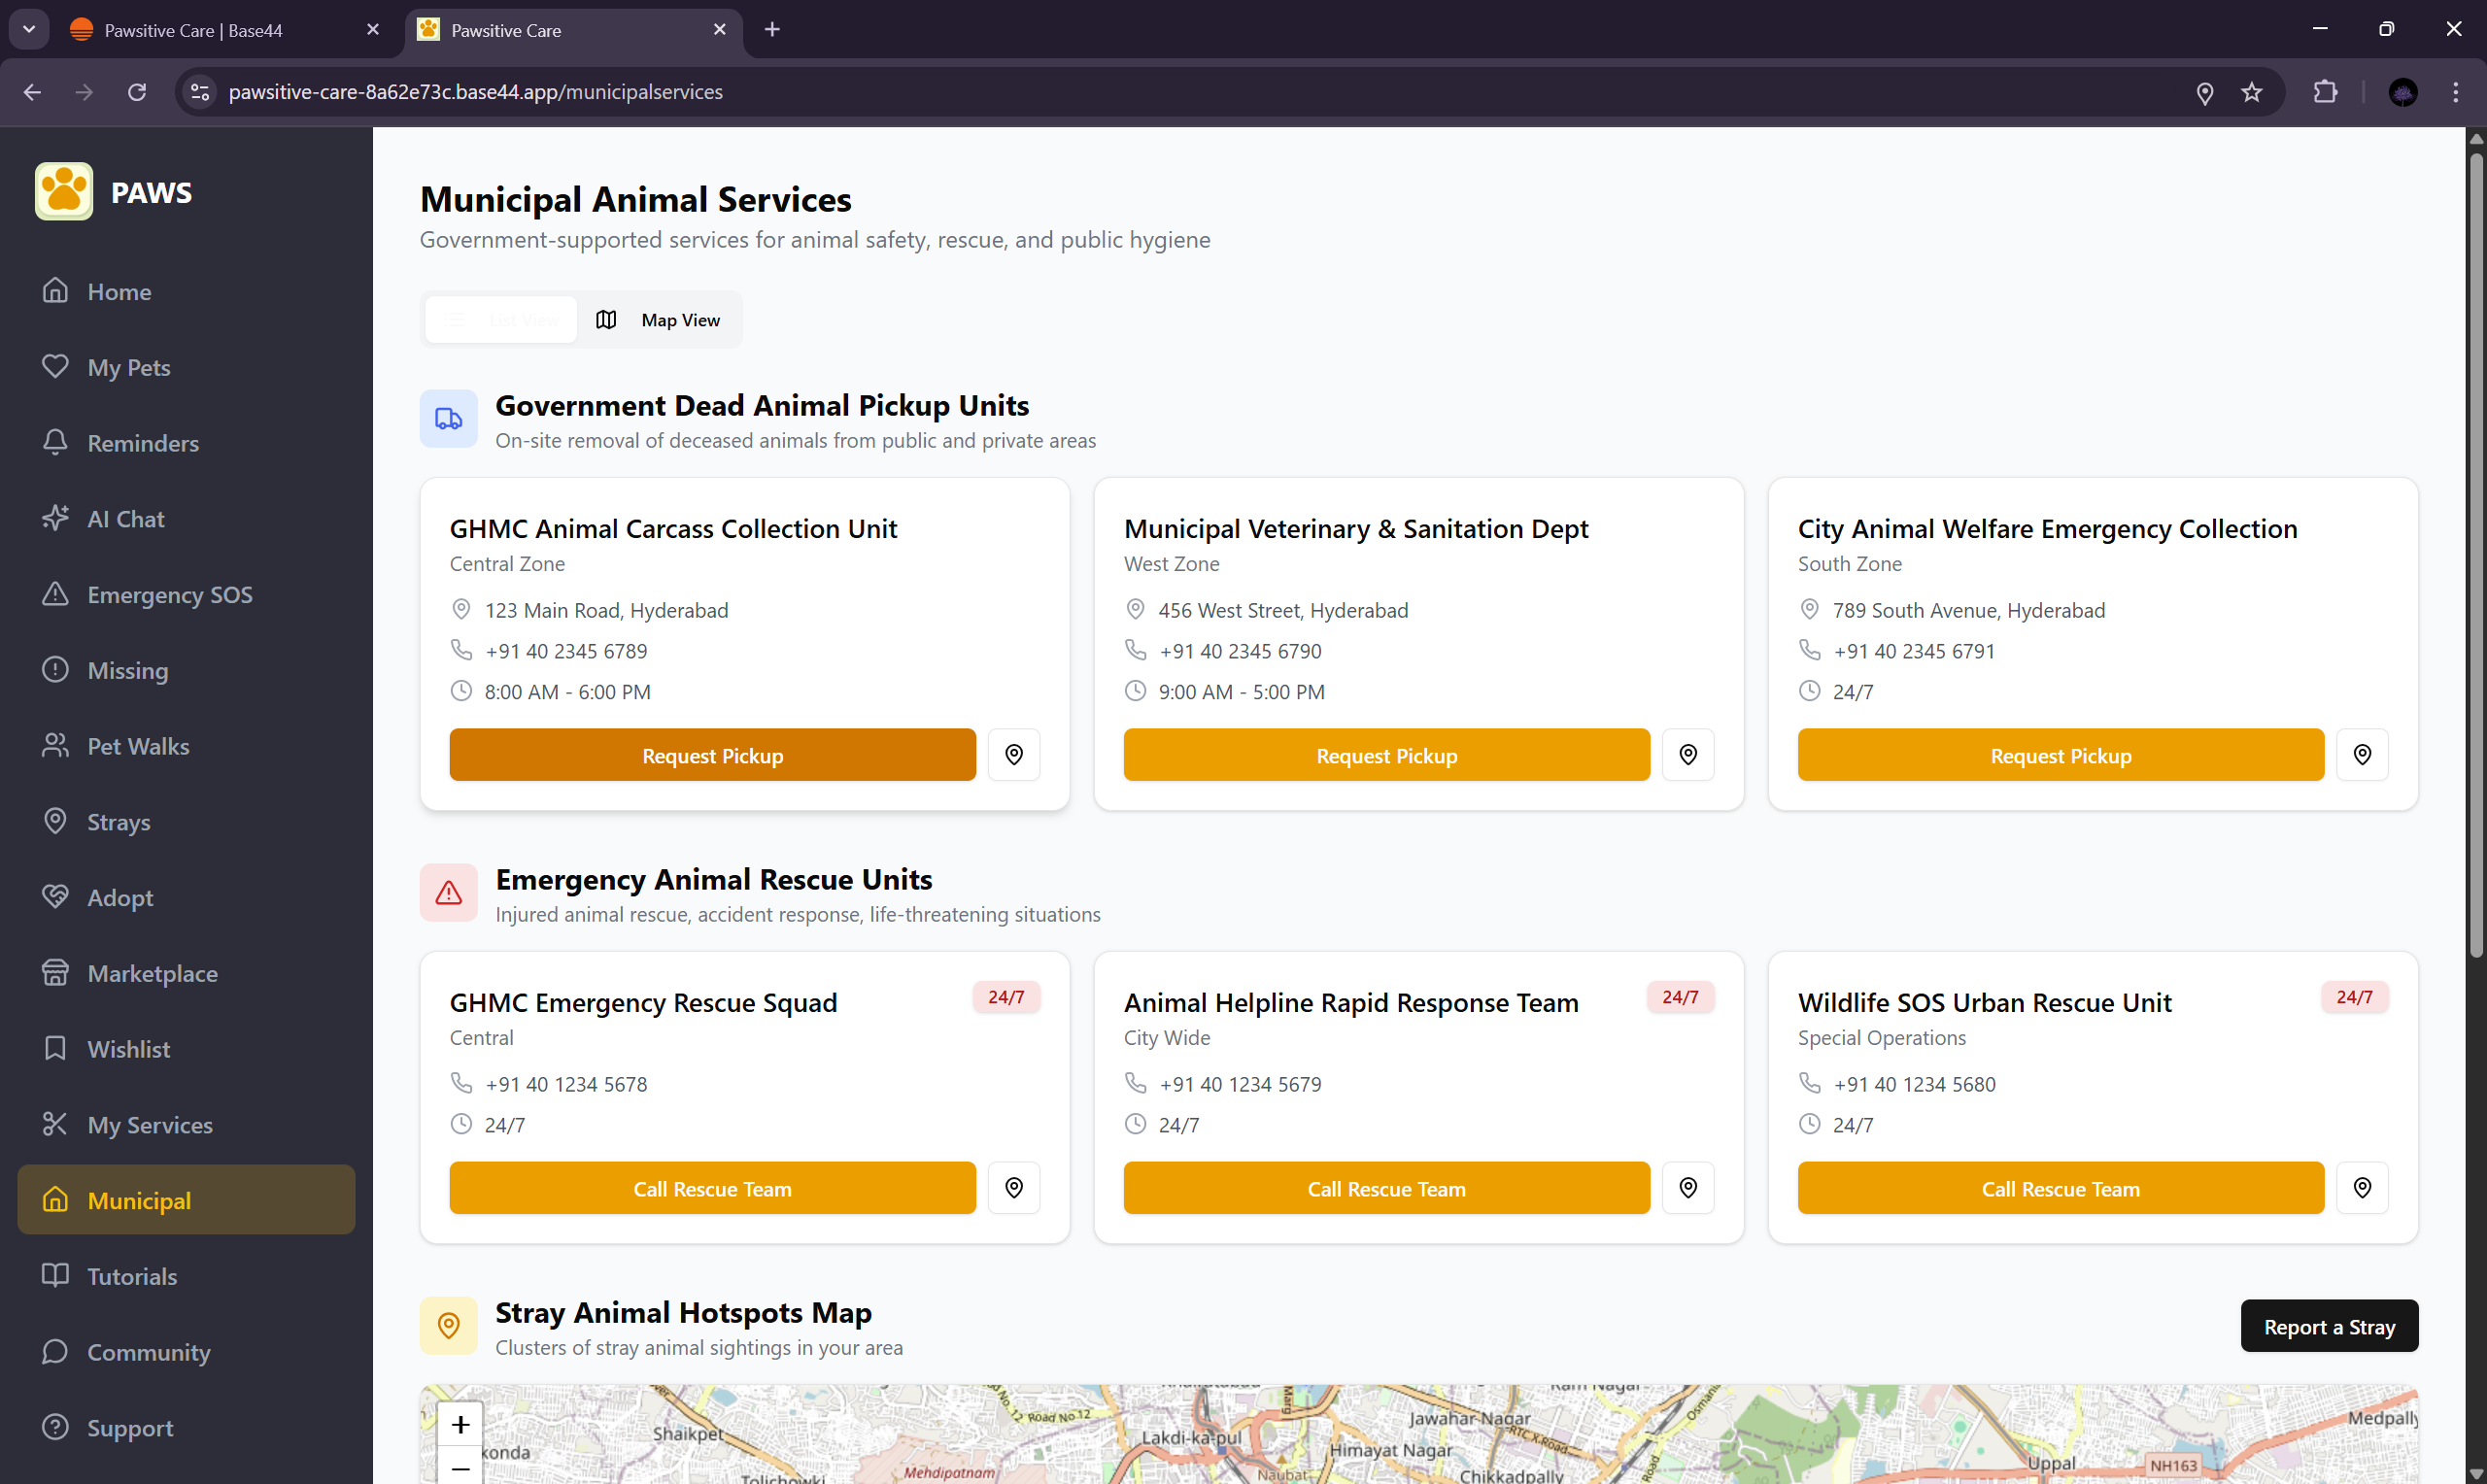
Task: View site information in the address bar
Action: coord(200,92)
